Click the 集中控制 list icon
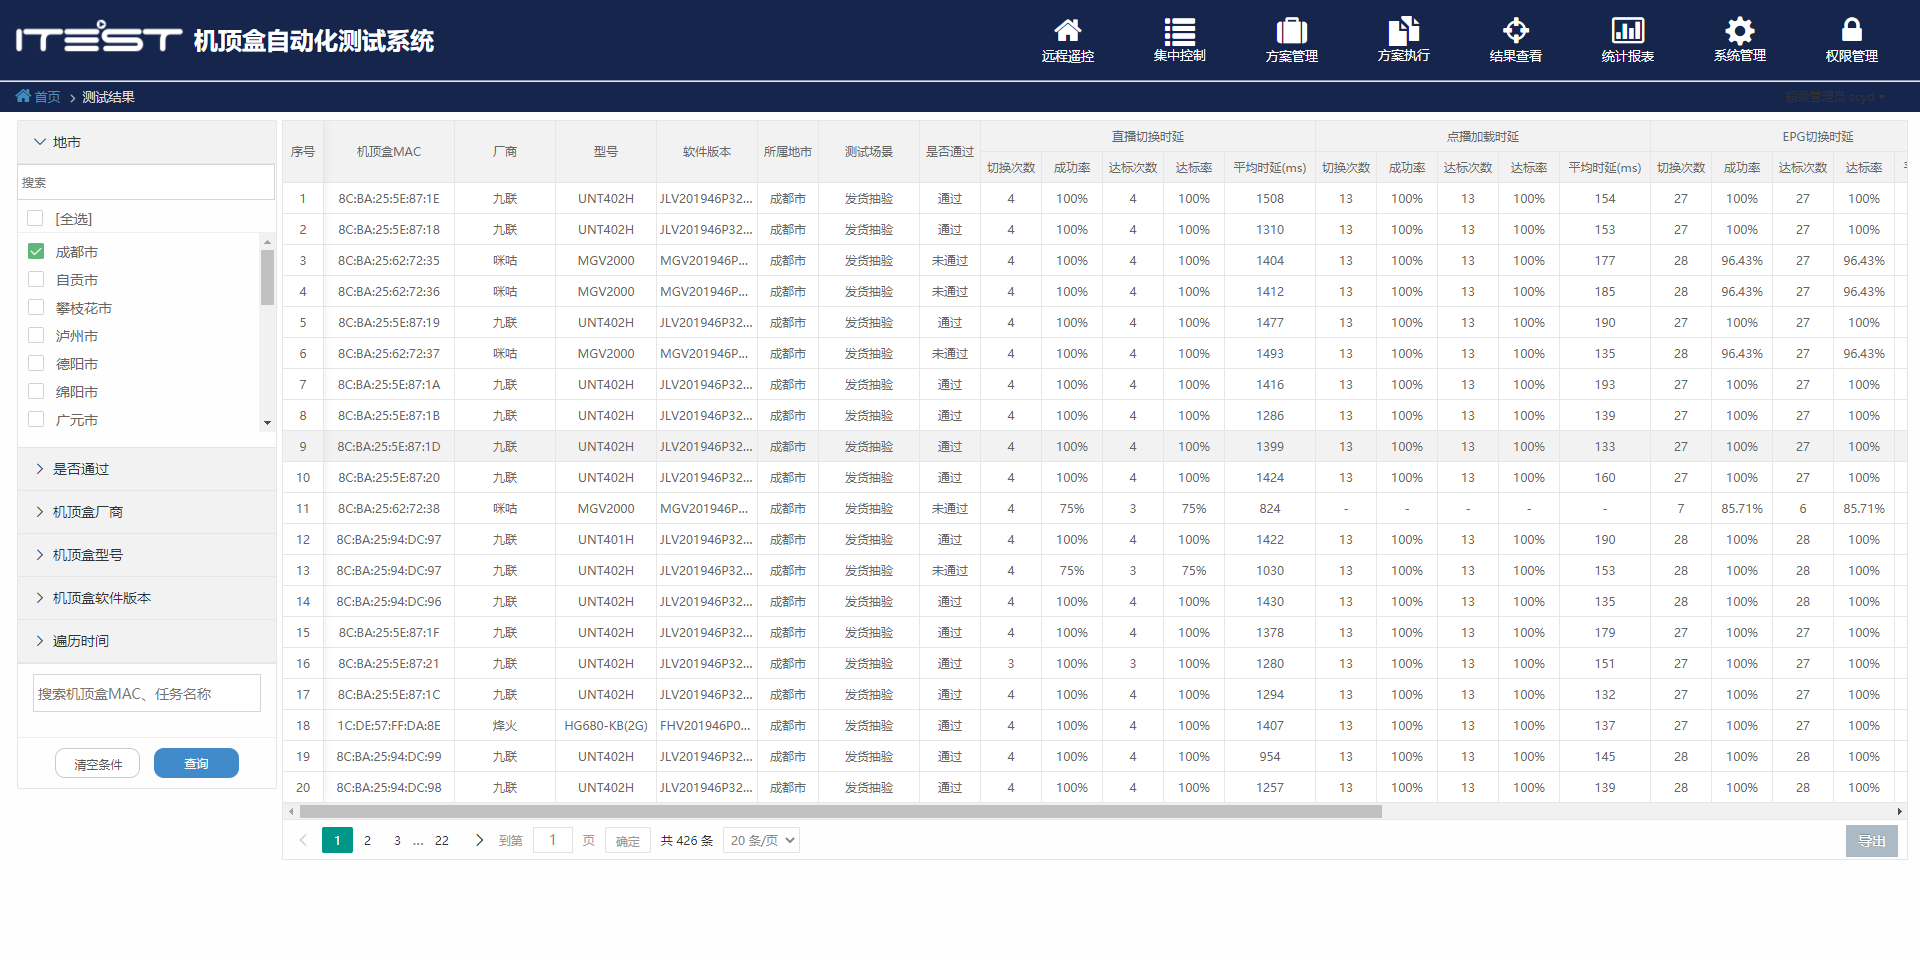Image resolution: width=1920 pixels, height=969 pixels. pyautogui.click(x=1179, y=31)
